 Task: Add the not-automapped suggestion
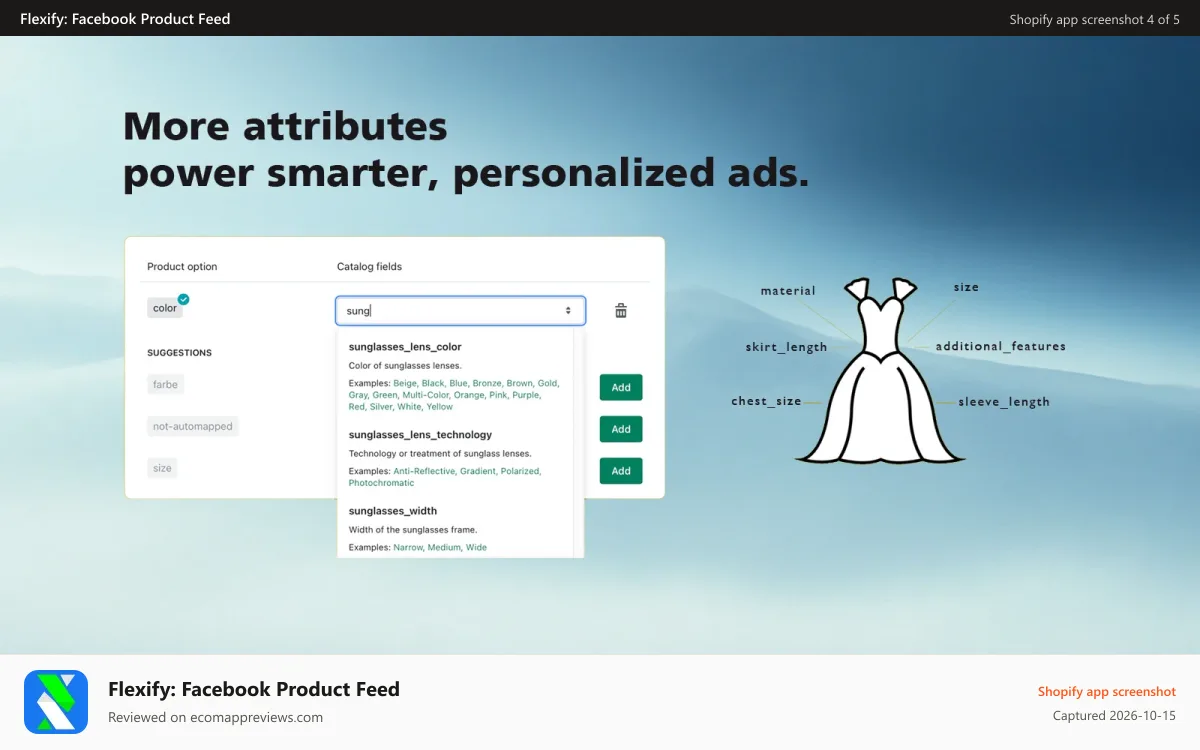click(x=621, y=429)
